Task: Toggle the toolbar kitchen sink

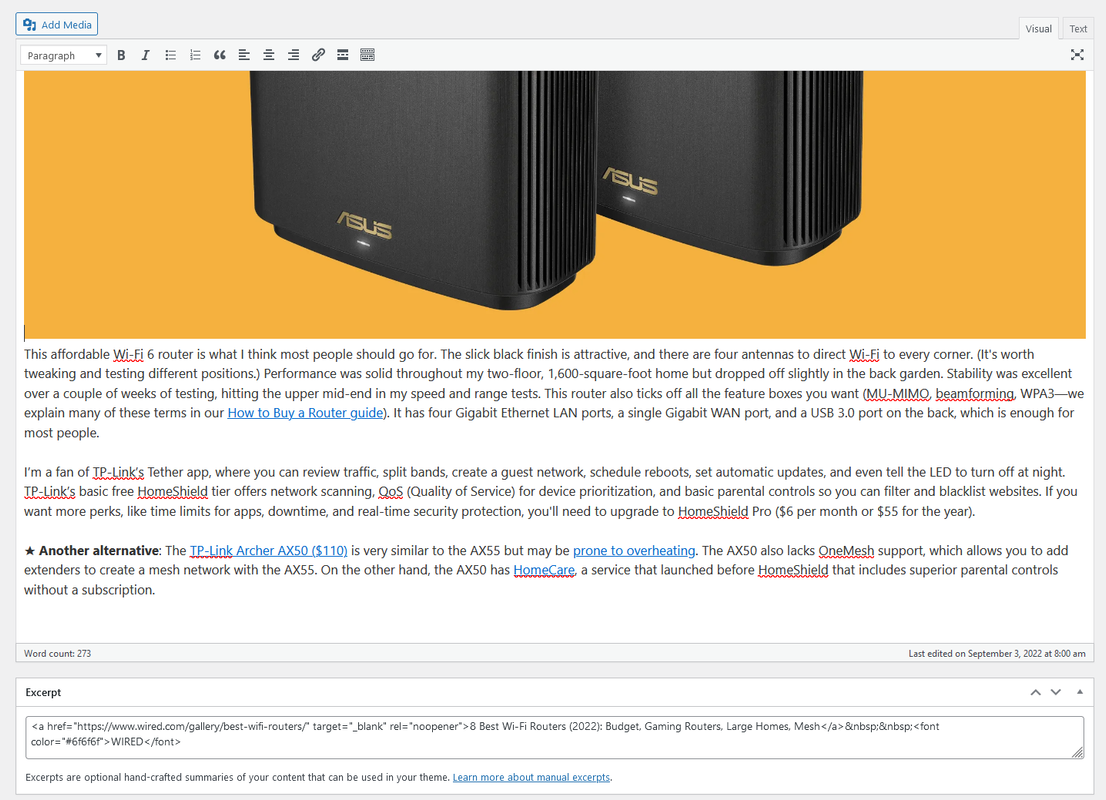Action: (x=367, y=55)
